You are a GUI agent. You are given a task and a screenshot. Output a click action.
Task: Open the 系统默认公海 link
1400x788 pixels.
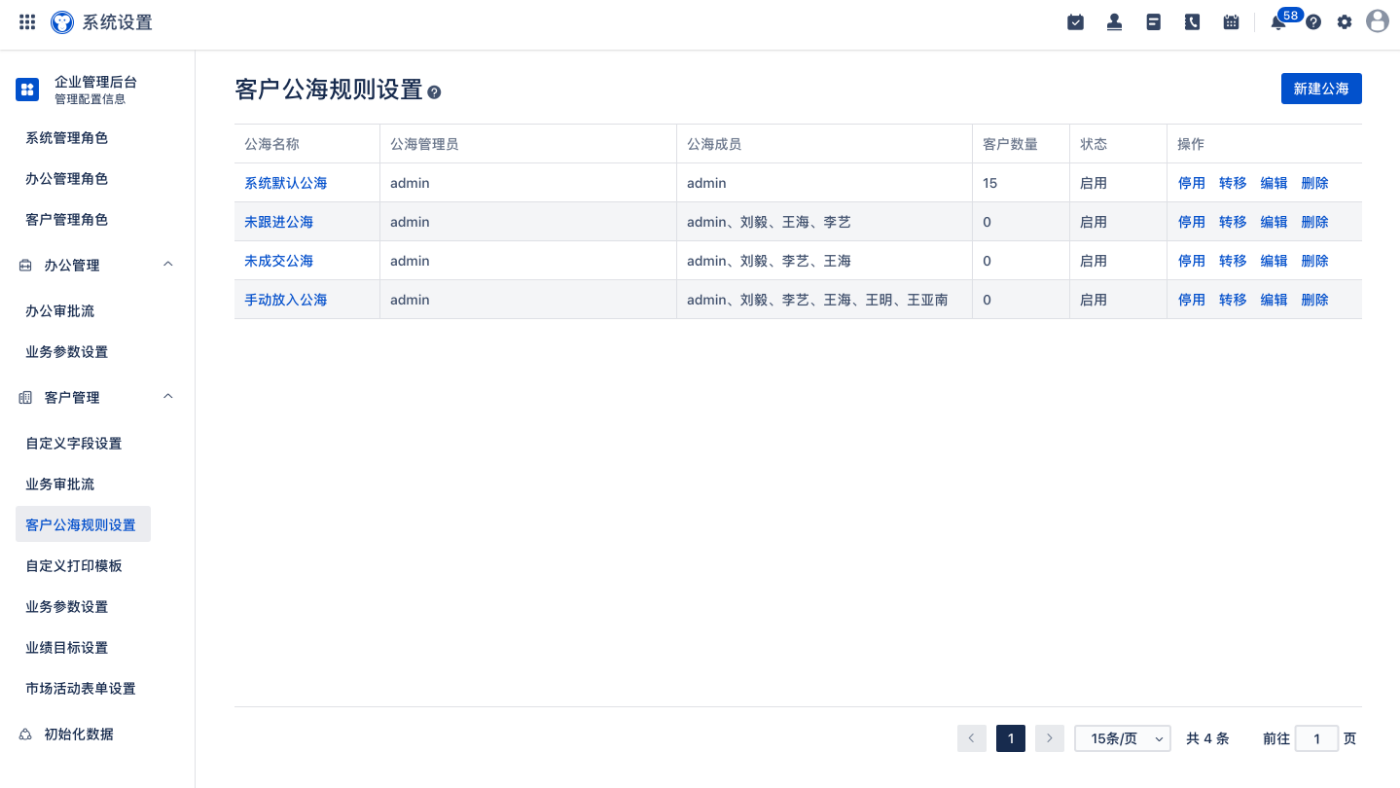click(x=286, y=183)
